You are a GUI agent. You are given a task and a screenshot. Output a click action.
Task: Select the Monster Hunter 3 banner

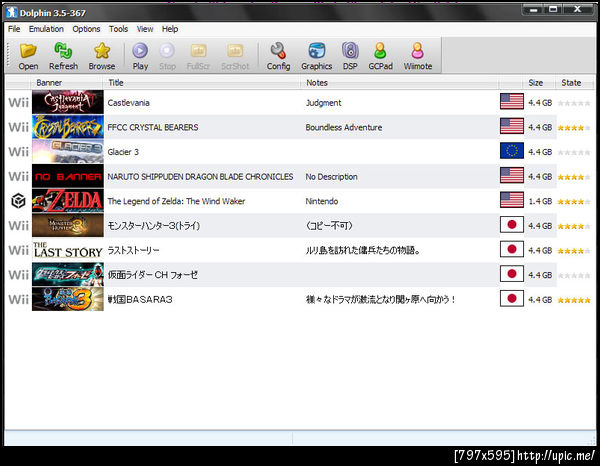(x=68, y=225)
